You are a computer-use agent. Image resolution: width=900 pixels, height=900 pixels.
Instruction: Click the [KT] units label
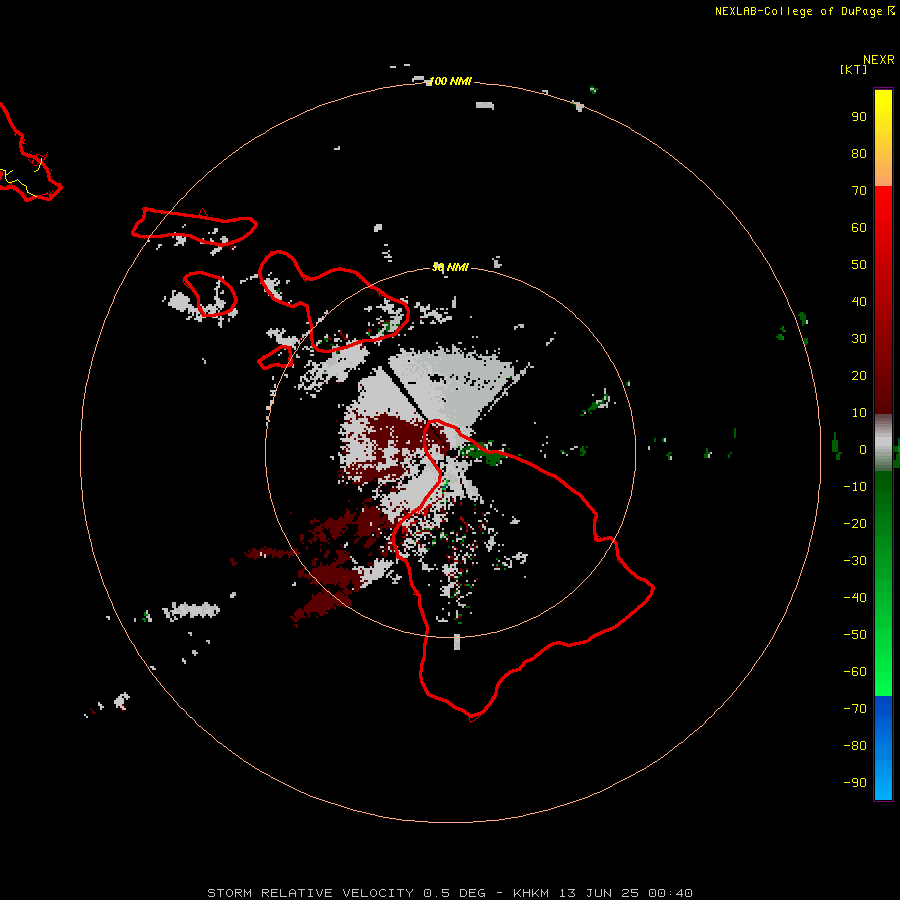coord(854,69)
